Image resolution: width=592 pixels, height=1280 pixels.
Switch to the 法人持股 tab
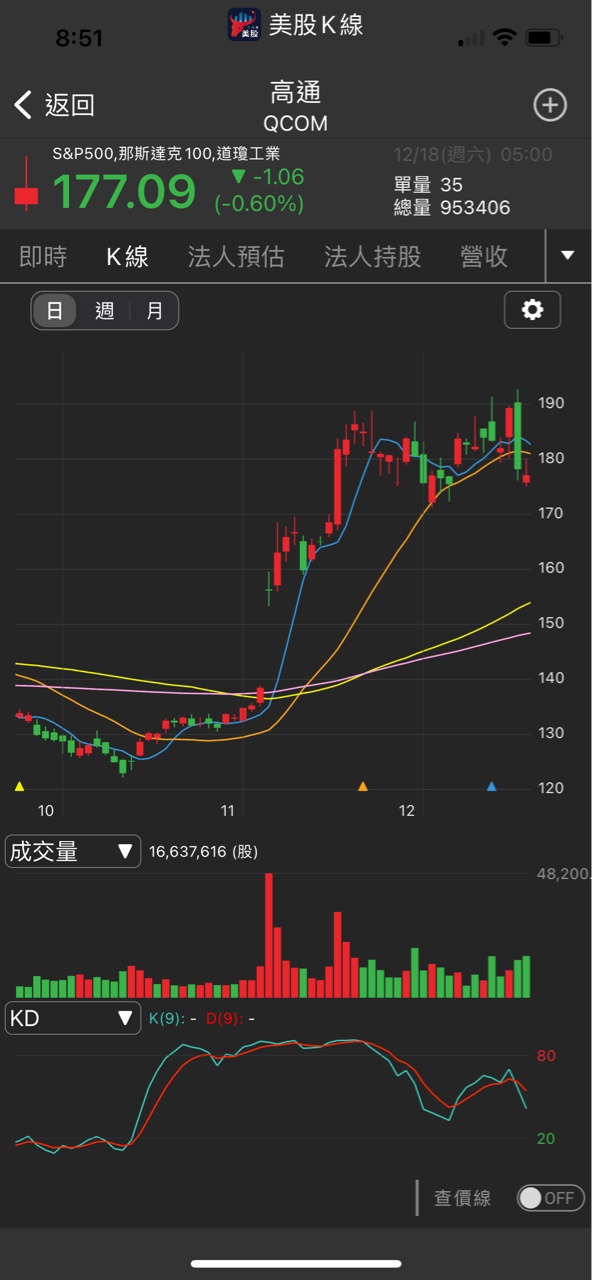[x=372, y=257]
